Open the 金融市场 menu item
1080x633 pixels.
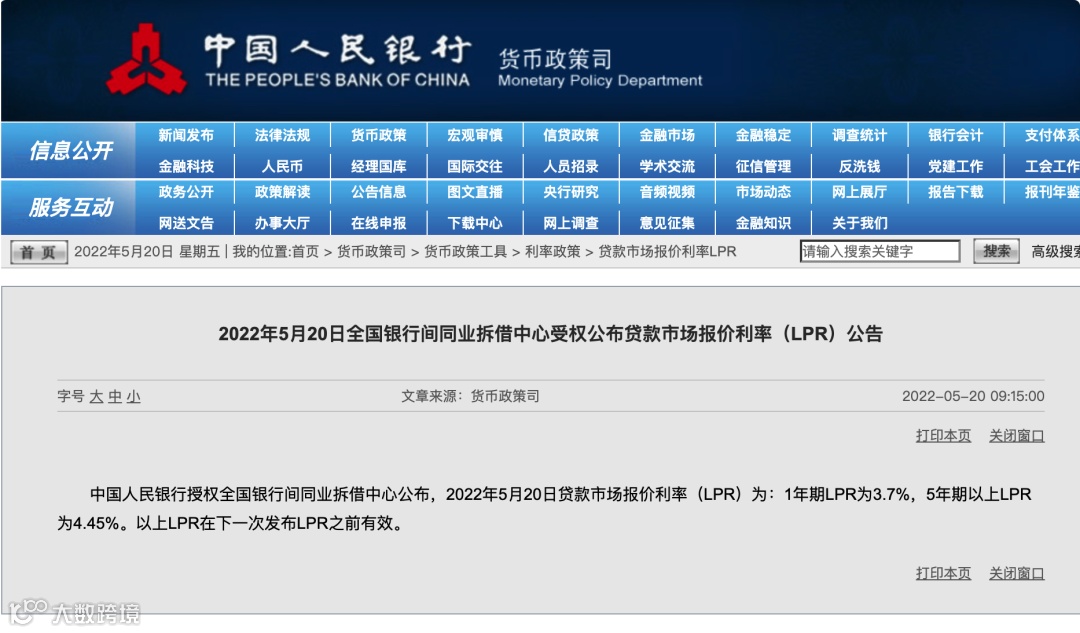[667, 136]
